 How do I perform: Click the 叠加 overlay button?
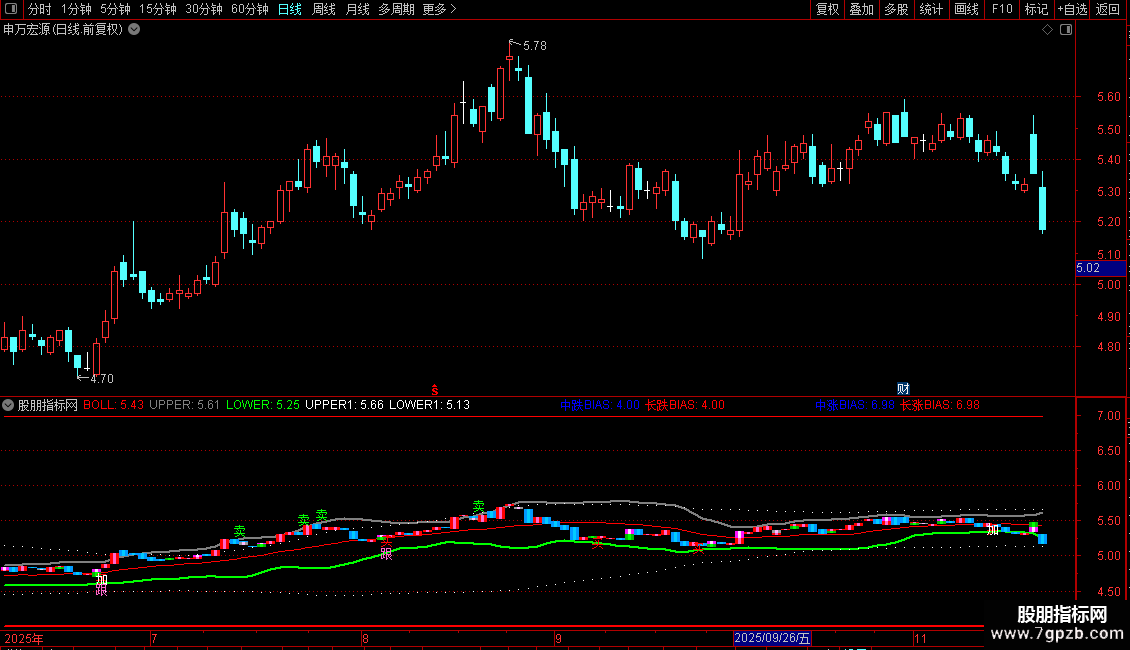[x=862, y=9]
